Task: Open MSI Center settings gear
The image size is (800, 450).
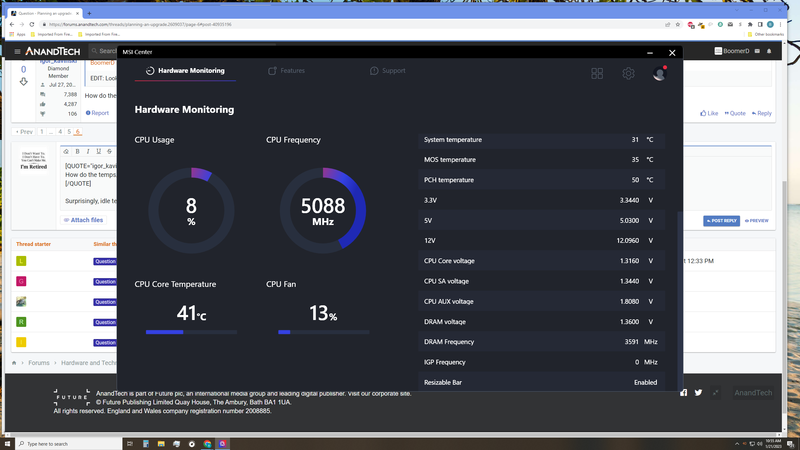Action: 629,73
